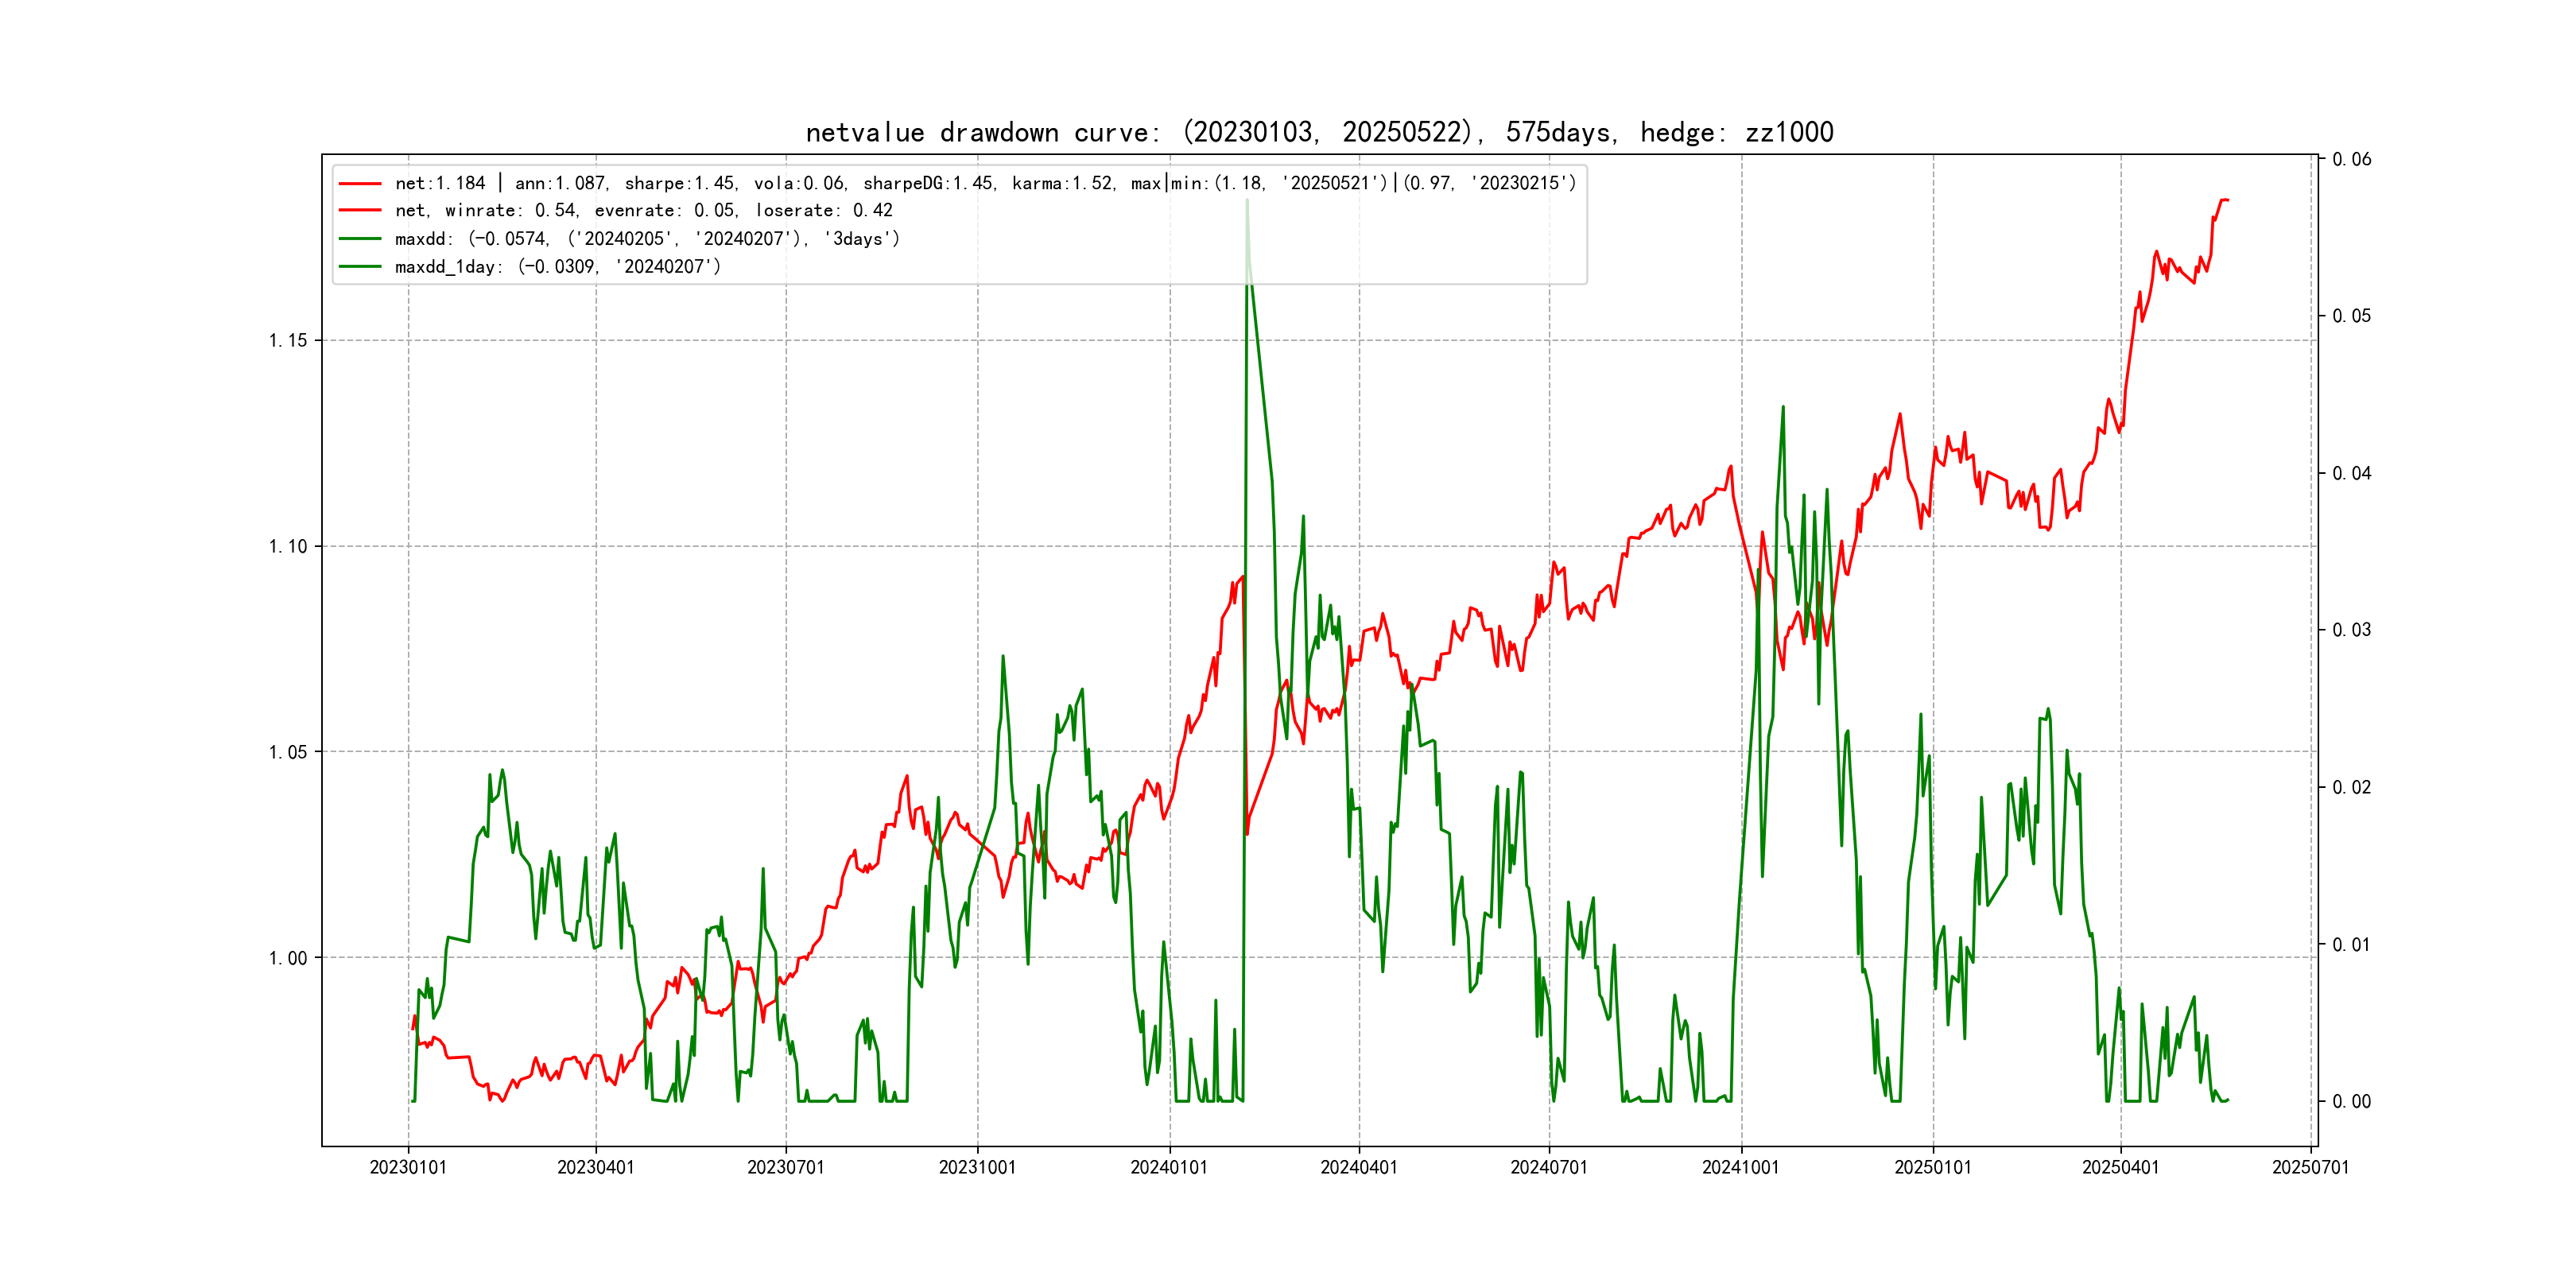Image resolution: width=2576 pixels, height=1288 pixels.
Task: Click the 20250701 x-axis date label
Action: pos(2310,1167)
